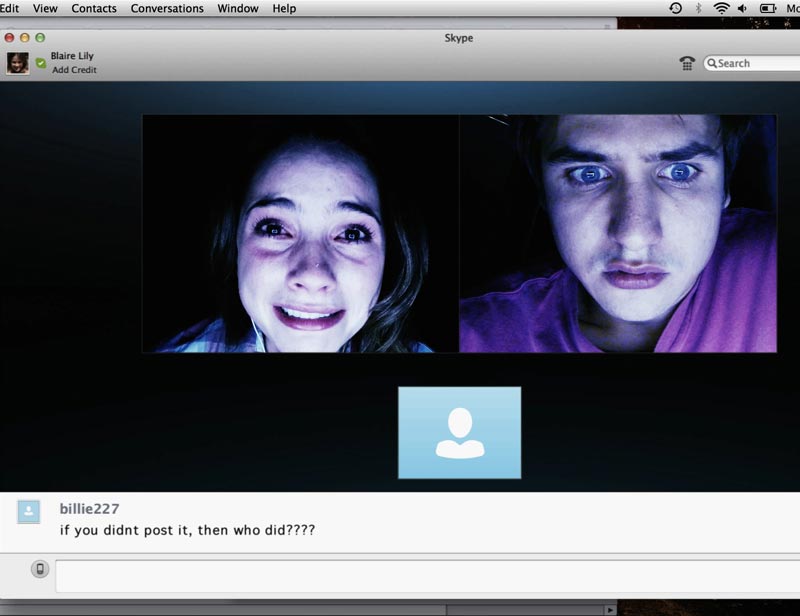
Task: Click the SMS phone icon beside message box
Action: point(40,569)
